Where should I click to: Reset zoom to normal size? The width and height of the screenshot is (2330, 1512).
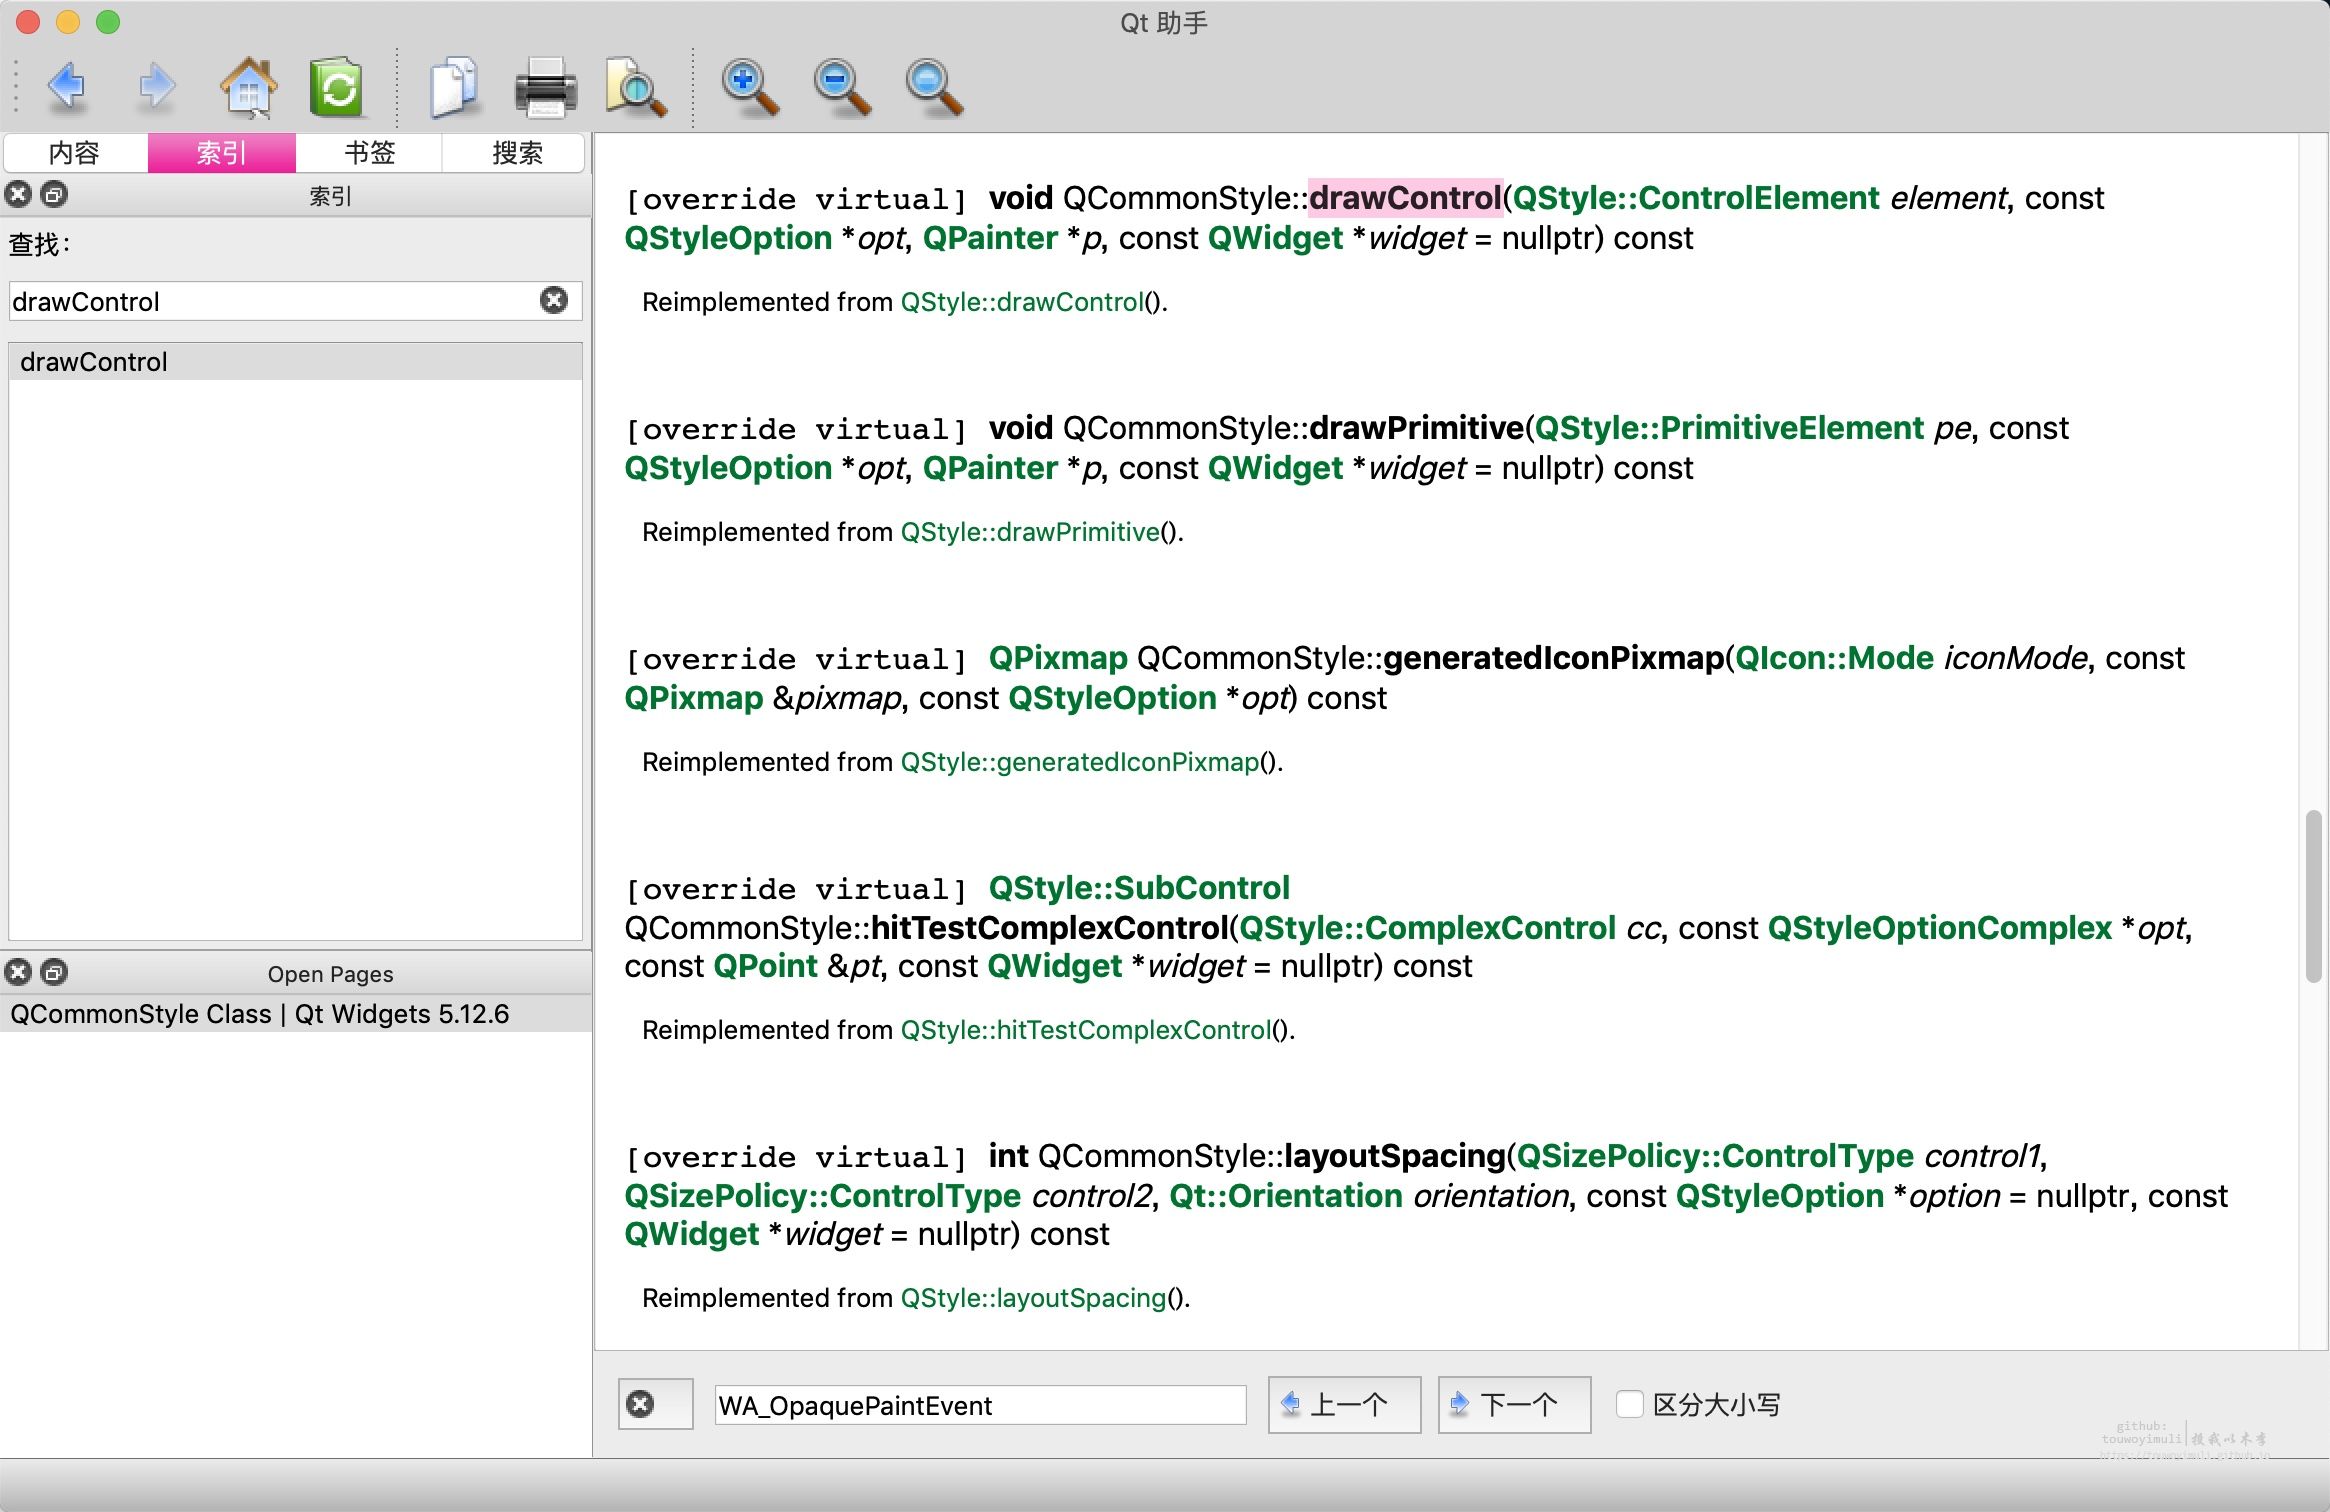pos(933,87)
